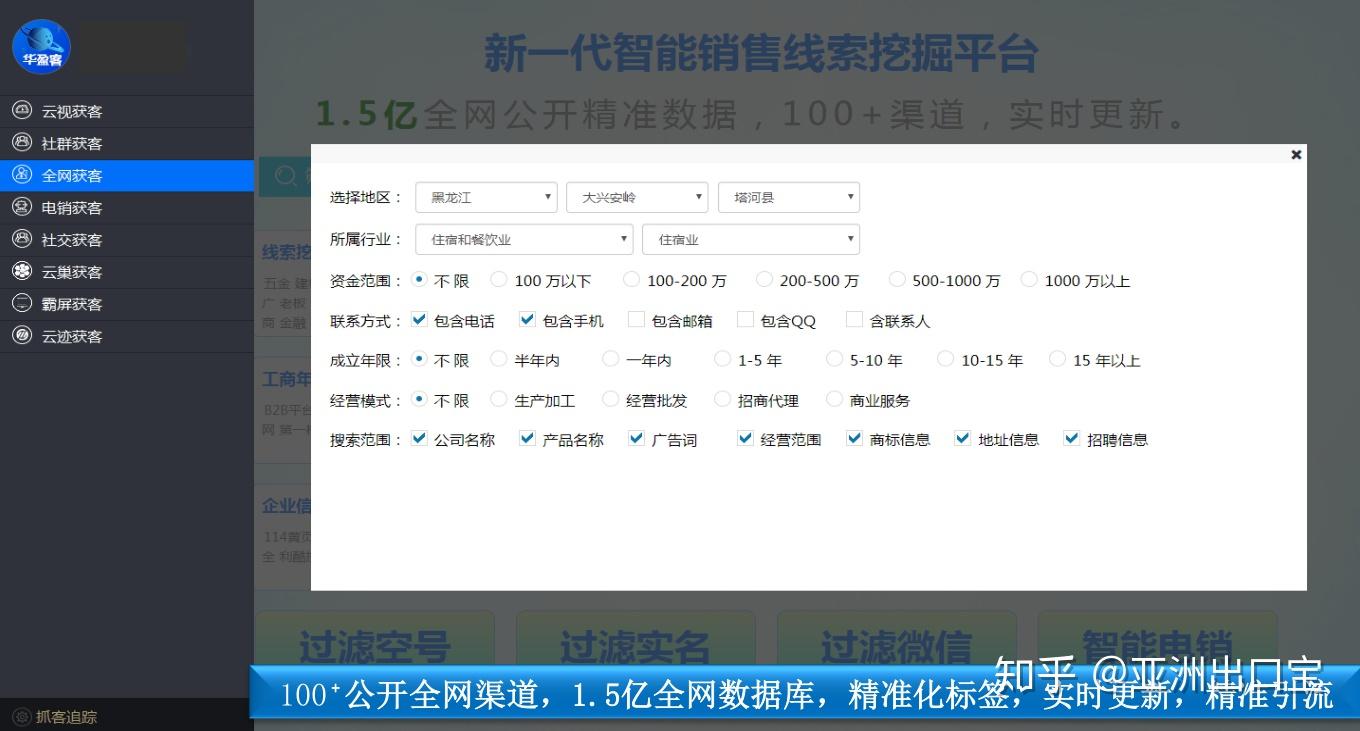Select 1000万以上 capital radio button
1360x731 pixels.
point(1029,279)
